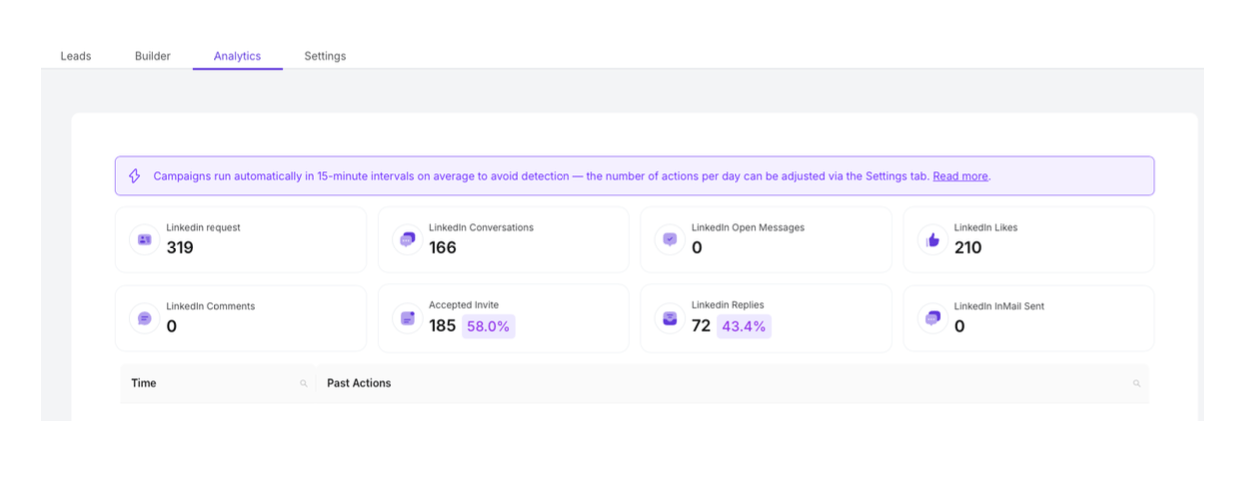Click the LinkedIn Conversations chat icon
Viewport: 1248px width, 493px height.
click(407, 240)
